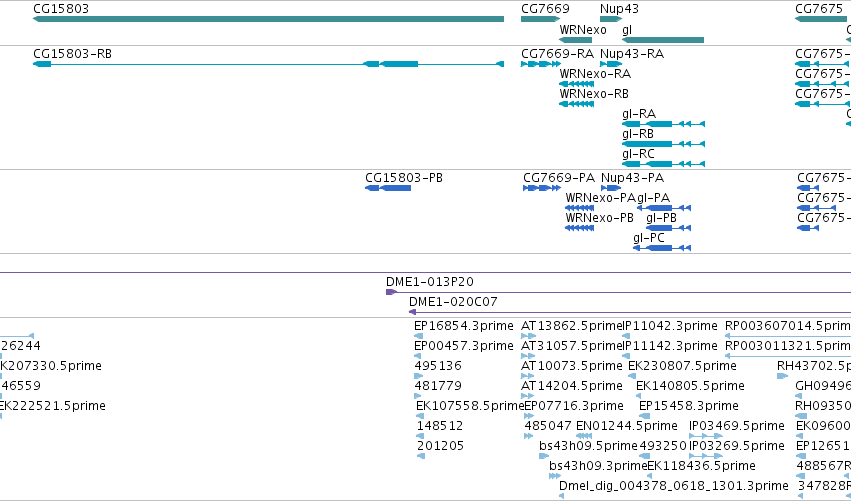Viewport: 851px width, 501px height.
Task: Open the CG15803-PB protein feature
Action: click(388, 188)
